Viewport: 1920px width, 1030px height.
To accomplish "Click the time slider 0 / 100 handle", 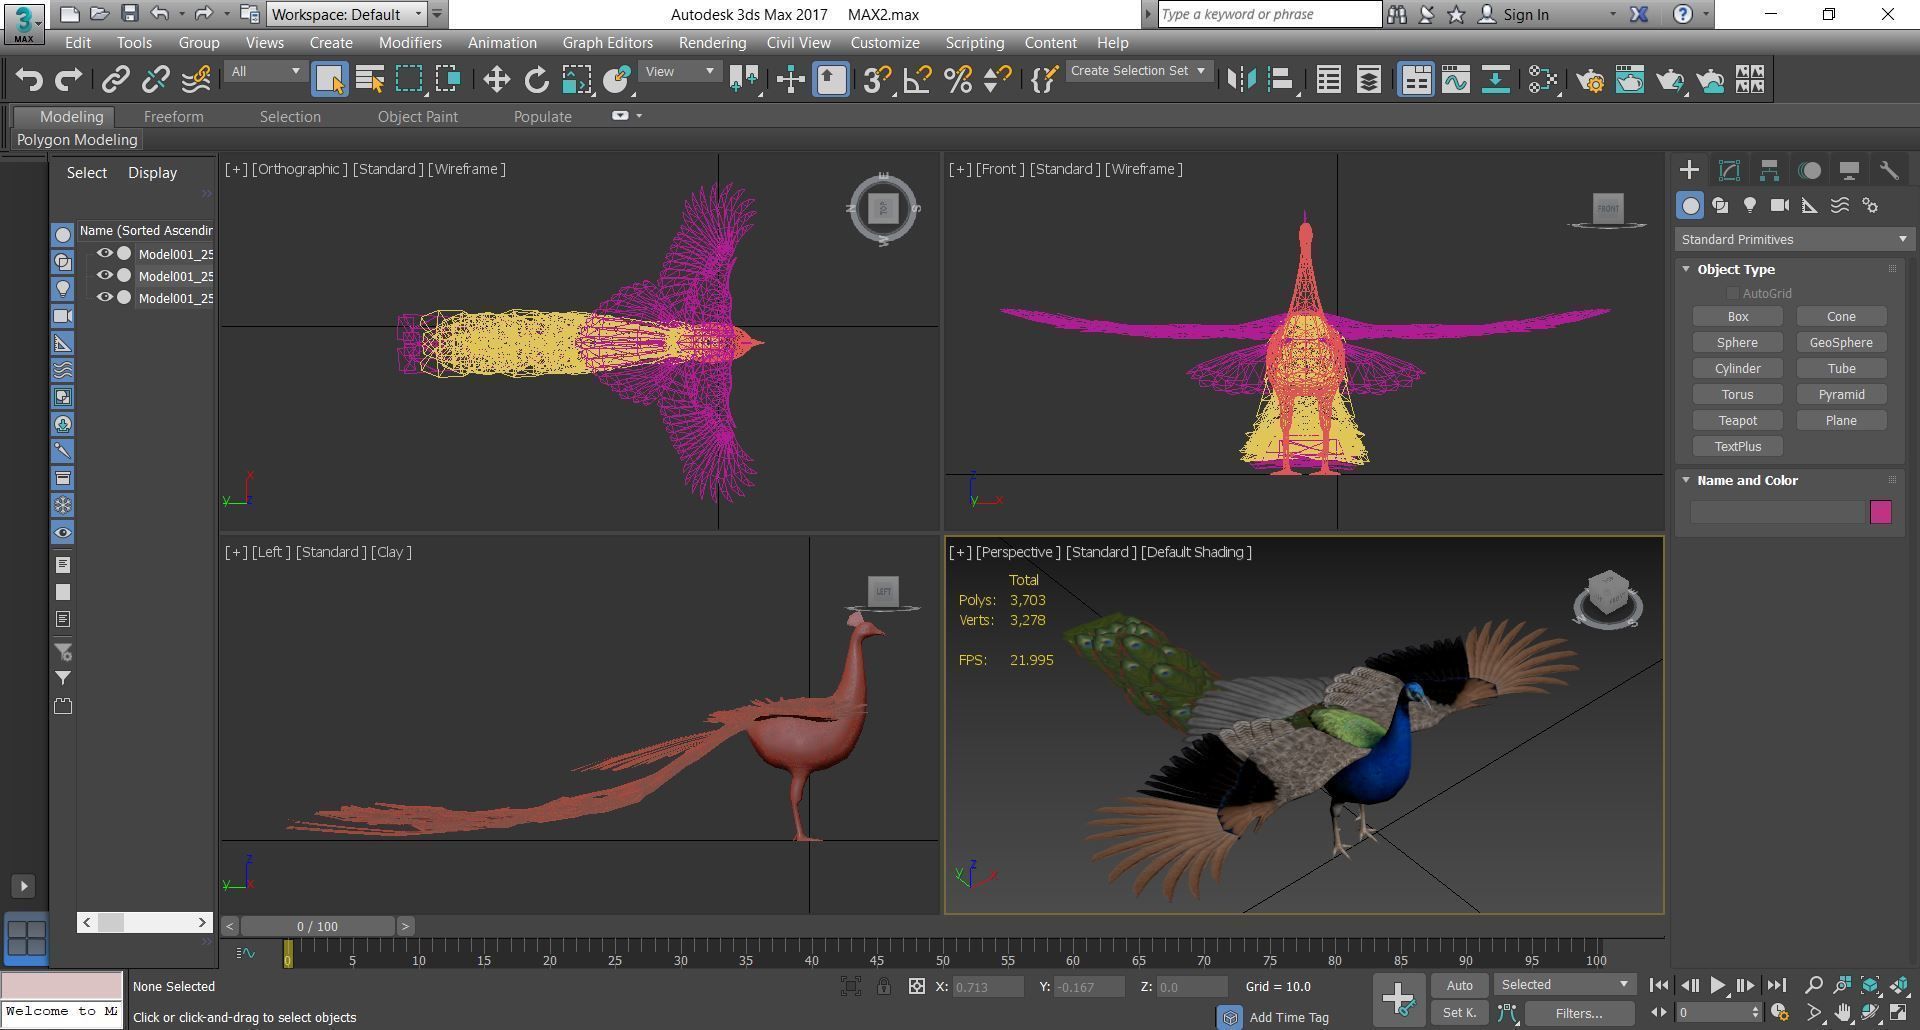I will point(317,926).
